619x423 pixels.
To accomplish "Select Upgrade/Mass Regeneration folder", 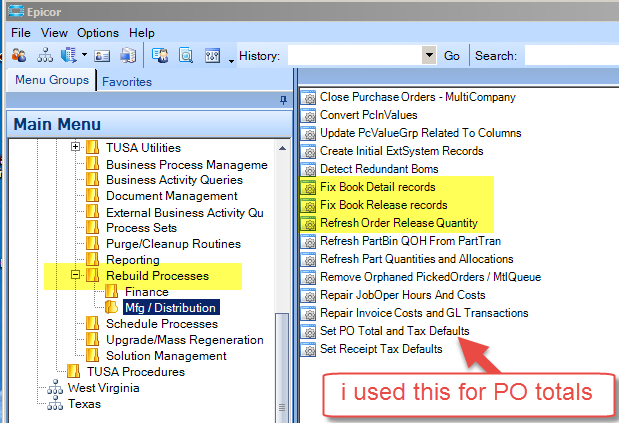I will pos(184,340).
